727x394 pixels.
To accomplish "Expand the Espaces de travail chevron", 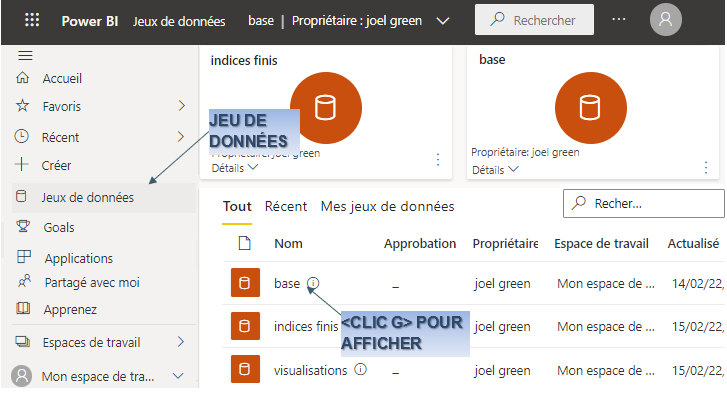I will 181,342.
